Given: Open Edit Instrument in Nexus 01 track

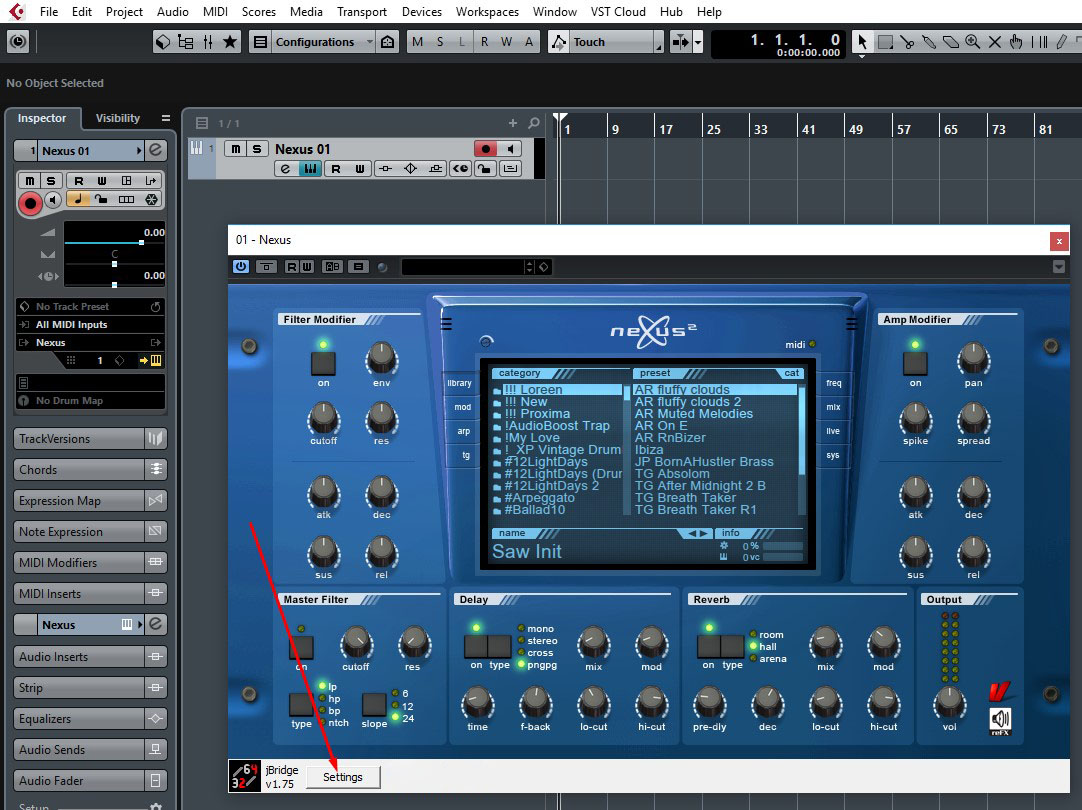Looking at the screenshot, I should [311, 168].
